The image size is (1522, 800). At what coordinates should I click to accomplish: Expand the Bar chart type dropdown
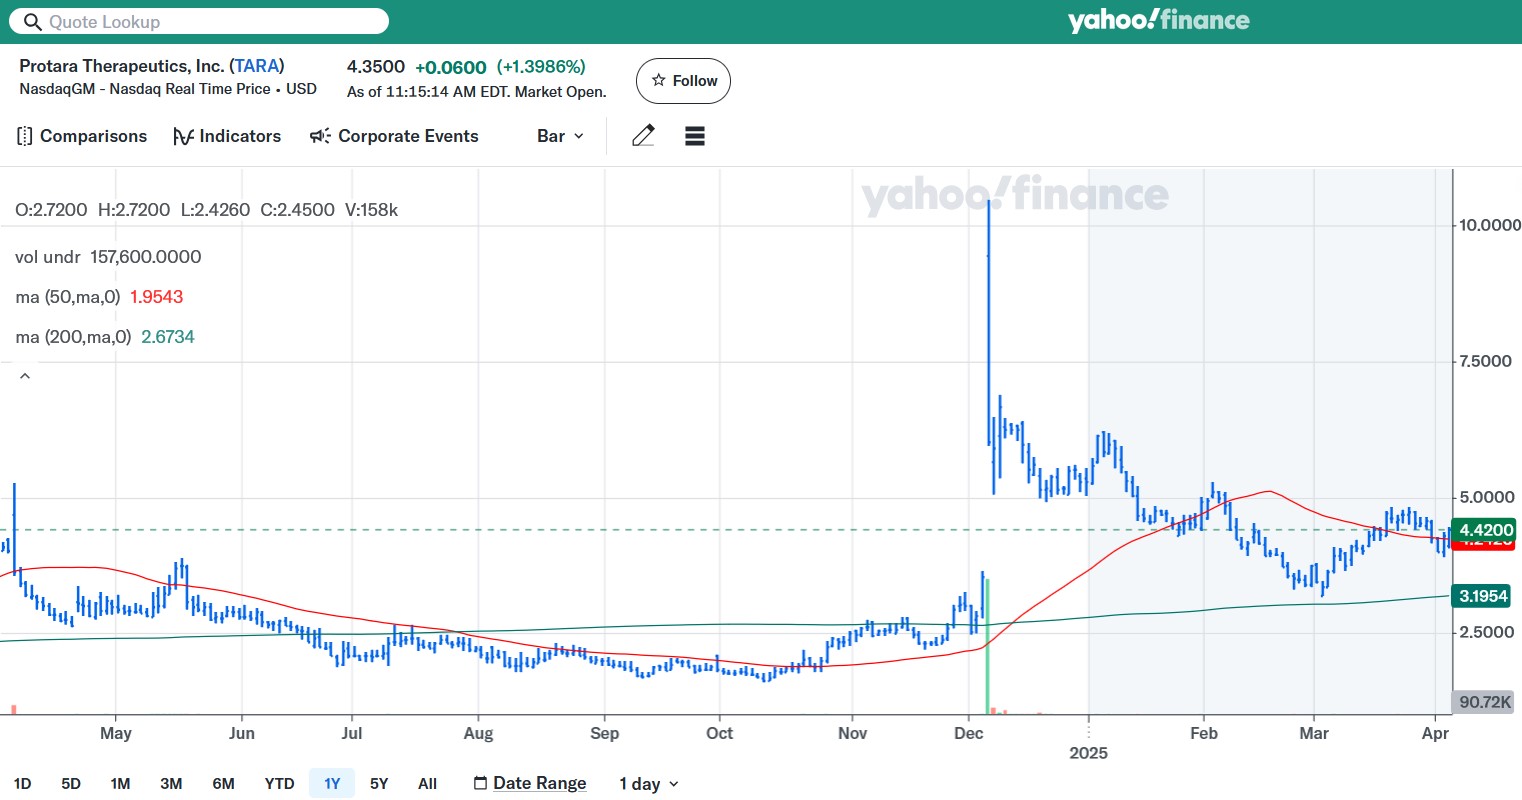(x=560, y=136)
